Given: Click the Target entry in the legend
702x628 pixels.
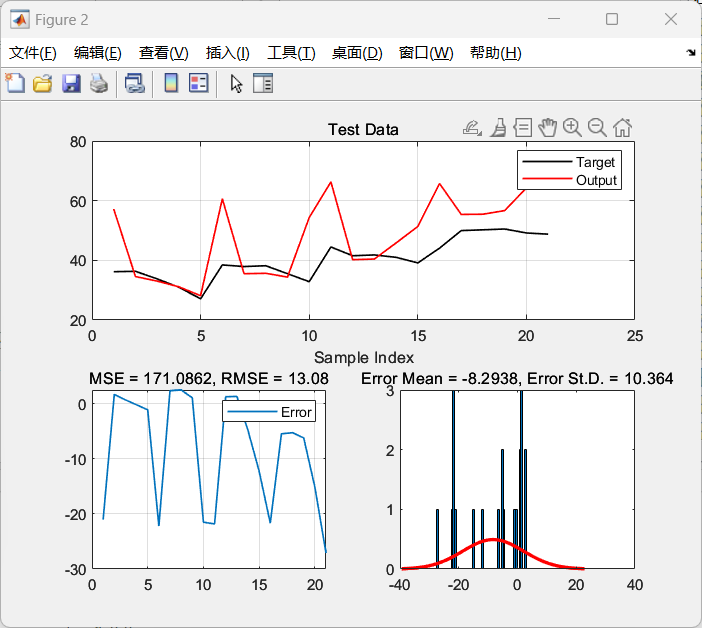Looking at the screenshot, I should click(595, 162).
